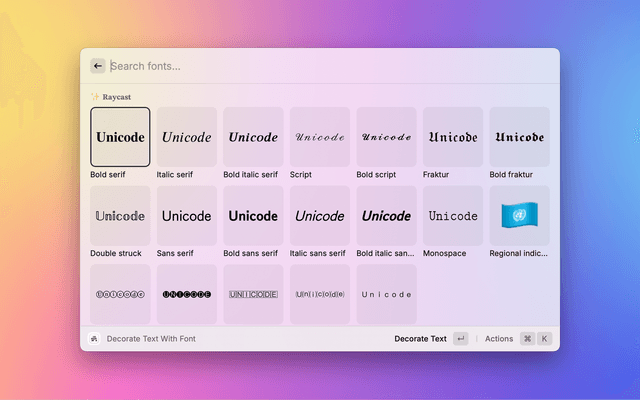The width and height of the screenshot is (640, 400).
Task: Pick the Bold fraktur font tile
Action: click(519, 137)
